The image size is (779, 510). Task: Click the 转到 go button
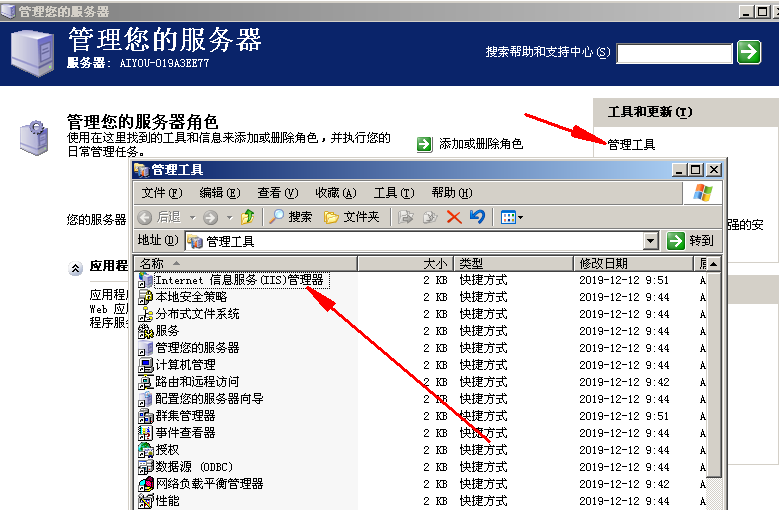click(691, 241)
